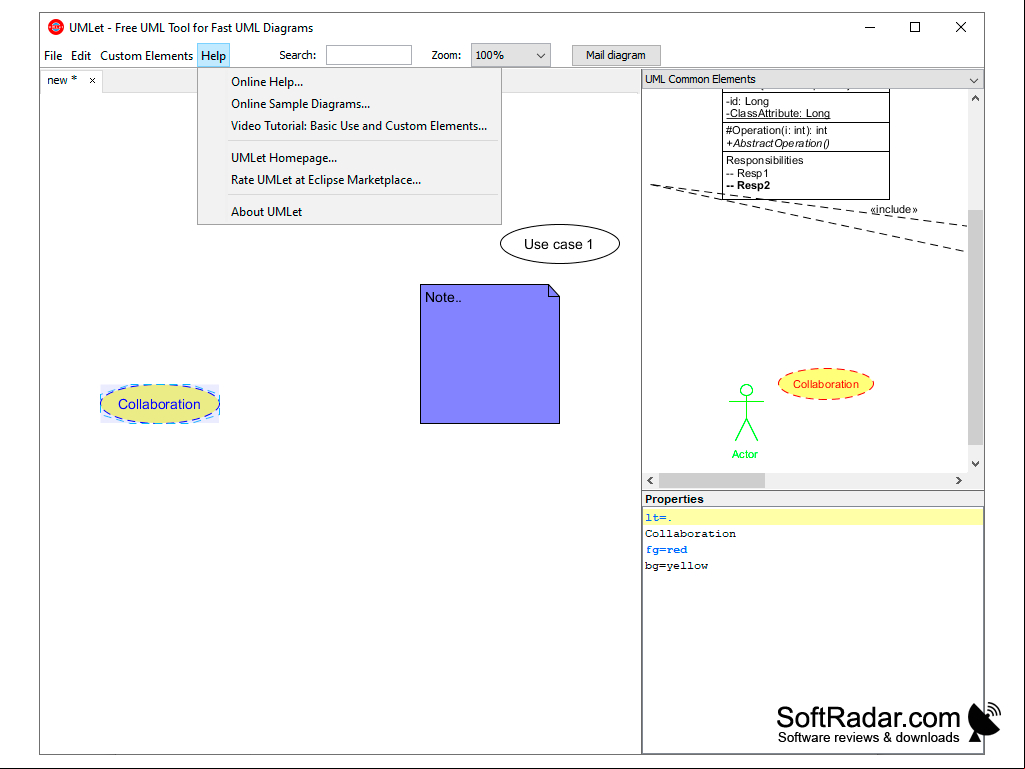Switch to the new * tab
The width and height of the screenshot is (1025, 769).
pyautogui.click(x=62, y=80)
